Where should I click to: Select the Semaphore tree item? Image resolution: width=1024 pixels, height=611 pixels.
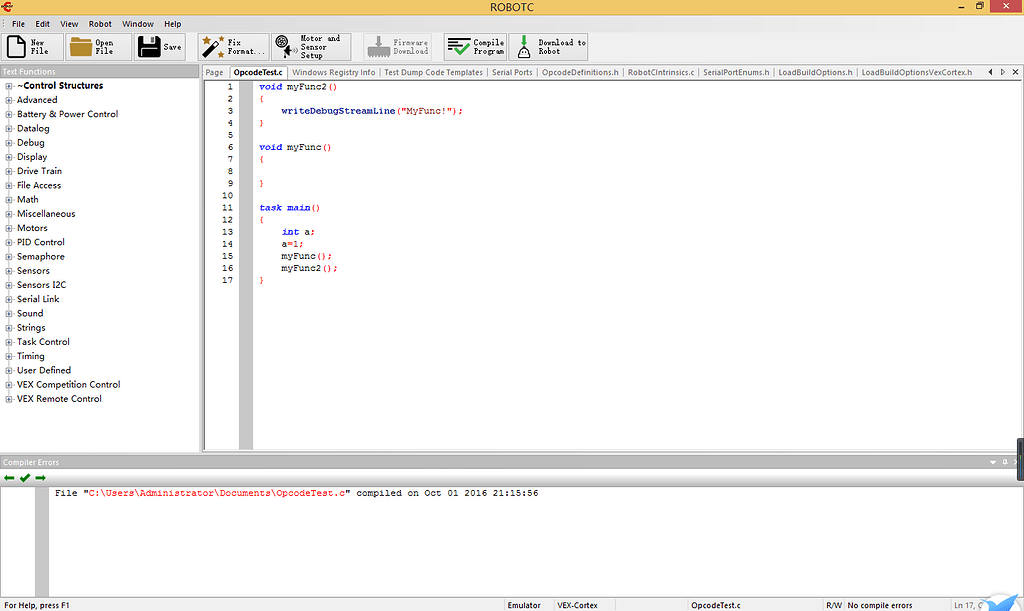pos(40,257)
